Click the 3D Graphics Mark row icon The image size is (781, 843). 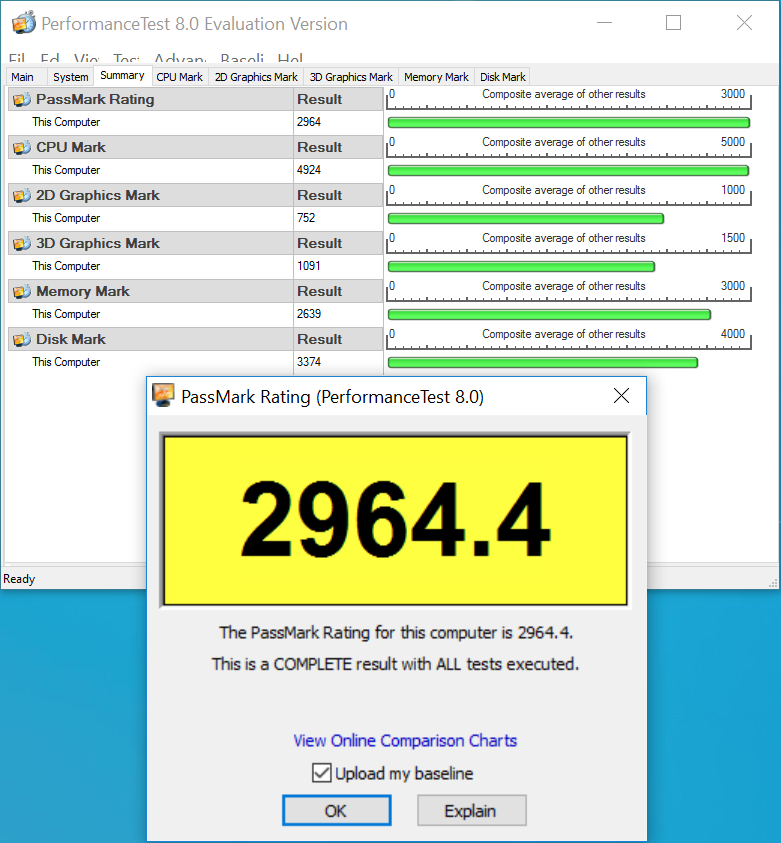point(22,243)
